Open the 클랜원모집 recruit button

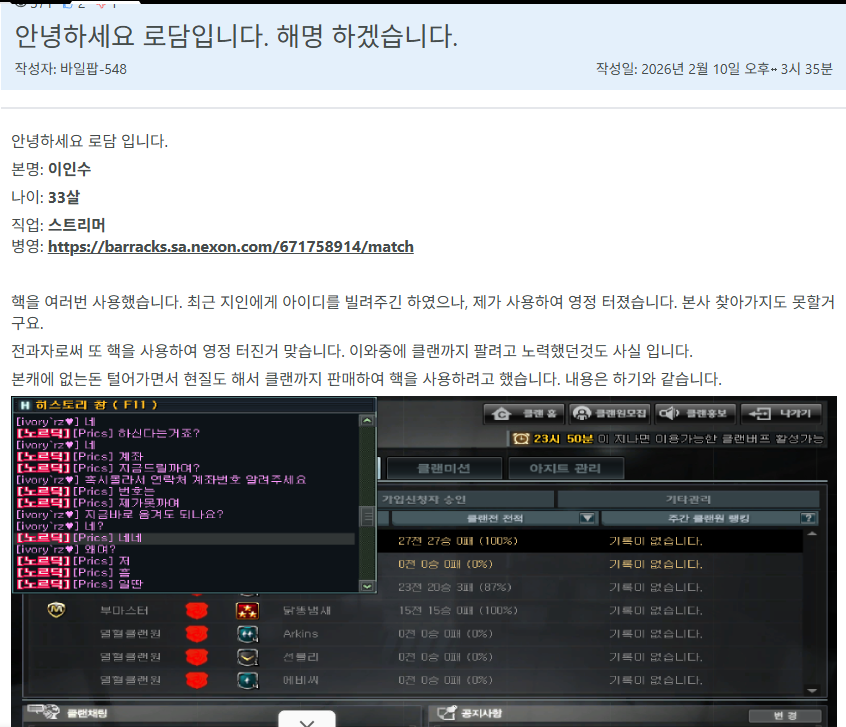608,413
